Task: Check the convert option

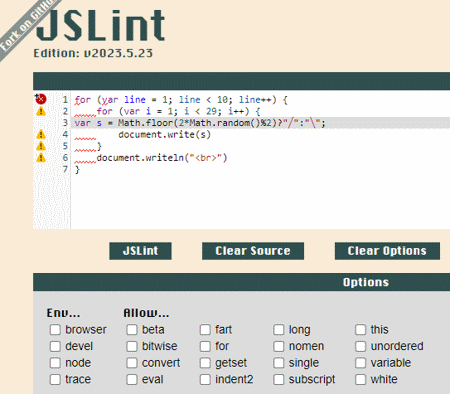Action: tap(132, 363)
